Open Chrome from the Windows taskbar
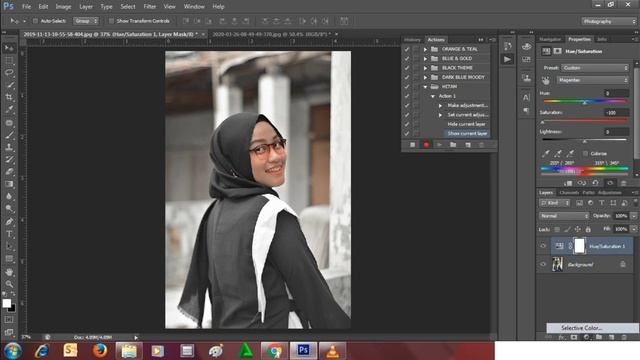This screenshot has width=640, height=360. 274,351
